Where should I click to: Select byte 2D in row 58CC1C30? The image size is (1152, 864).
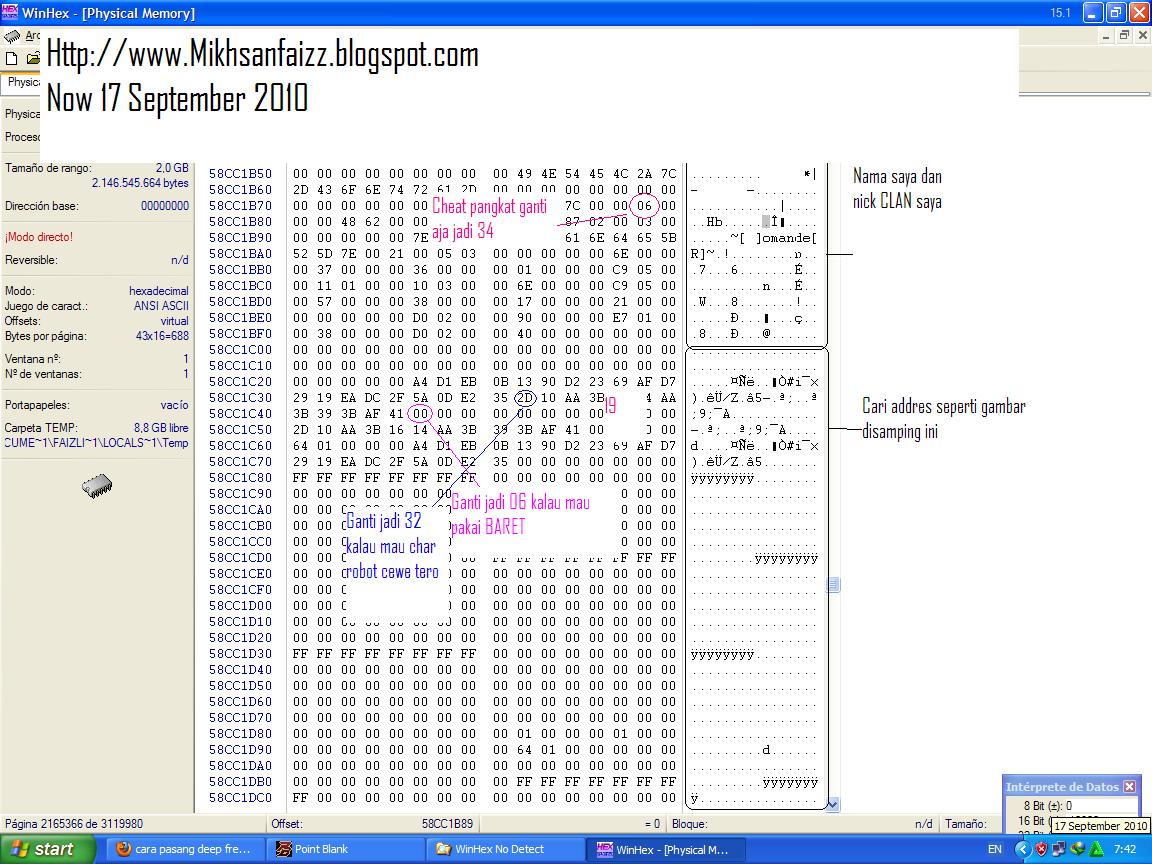point(525,397)
